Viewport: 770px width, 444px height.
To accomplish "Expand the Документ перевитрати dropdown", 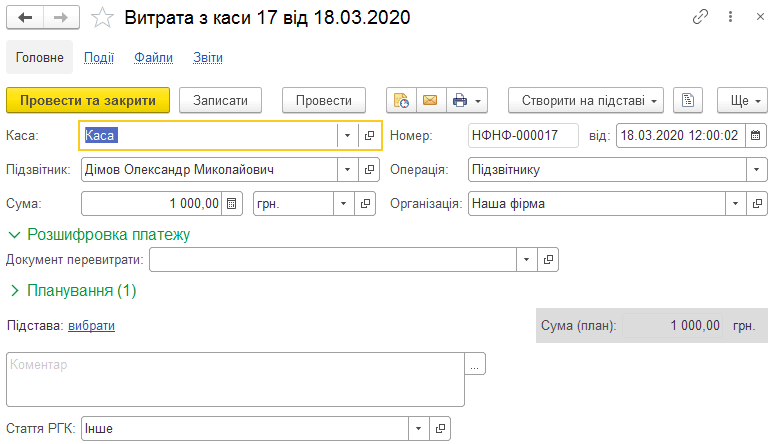I will click(x=526, y=259).
